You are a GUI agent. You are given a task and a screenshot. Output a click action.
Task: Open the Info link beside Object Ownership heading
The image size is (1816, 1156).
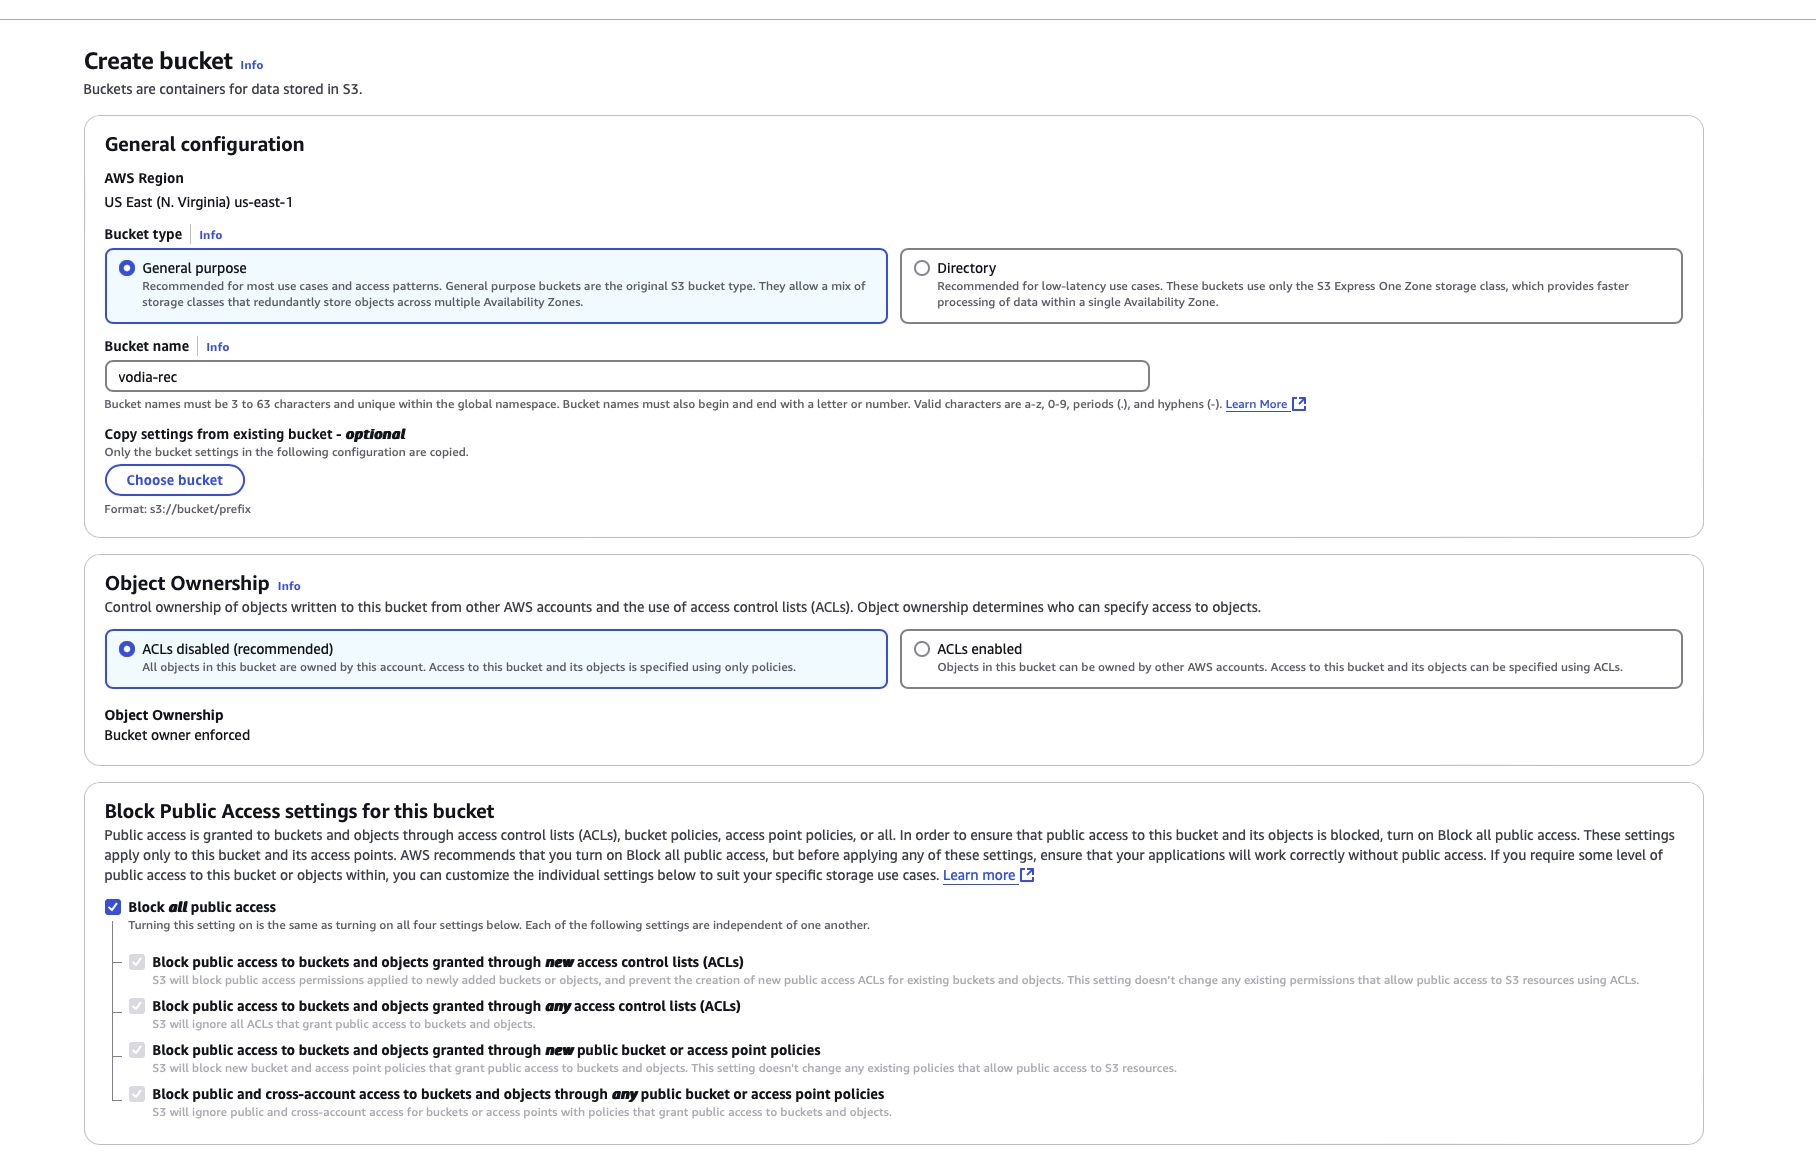point(289,586)
